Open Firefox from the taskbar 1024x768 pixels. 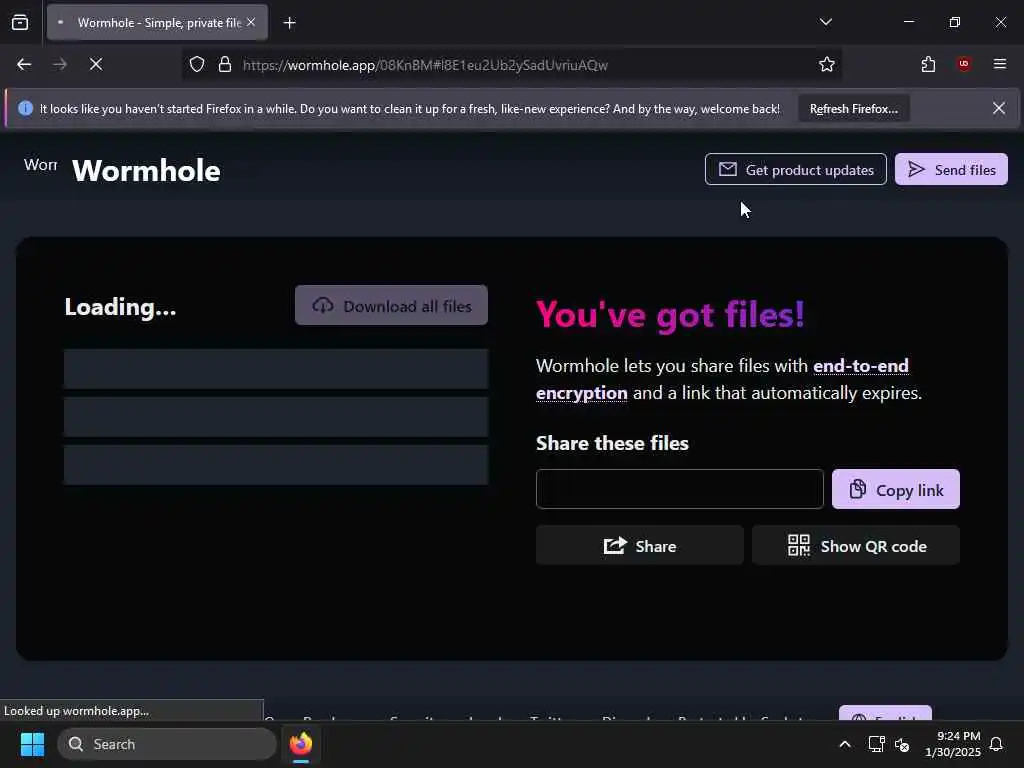[301, 744]
